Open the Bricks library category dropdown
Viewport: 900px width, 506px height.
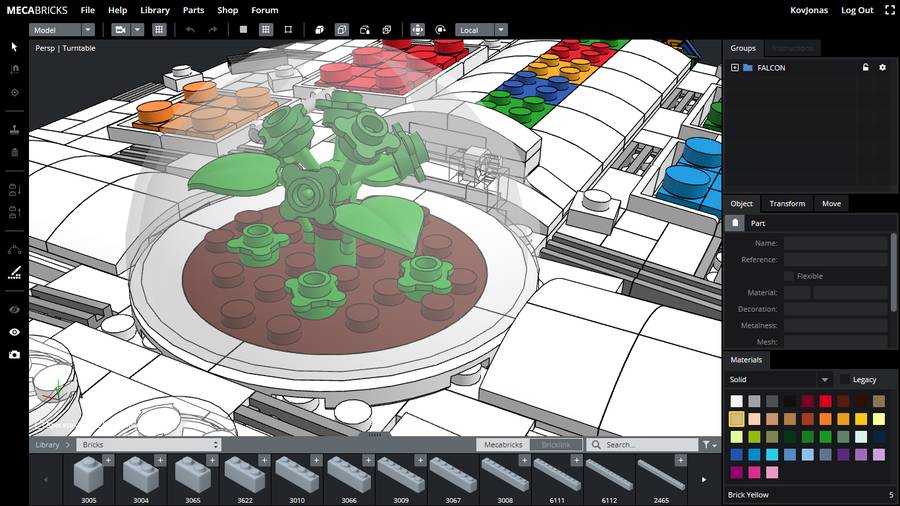click(x=149, y=445)
